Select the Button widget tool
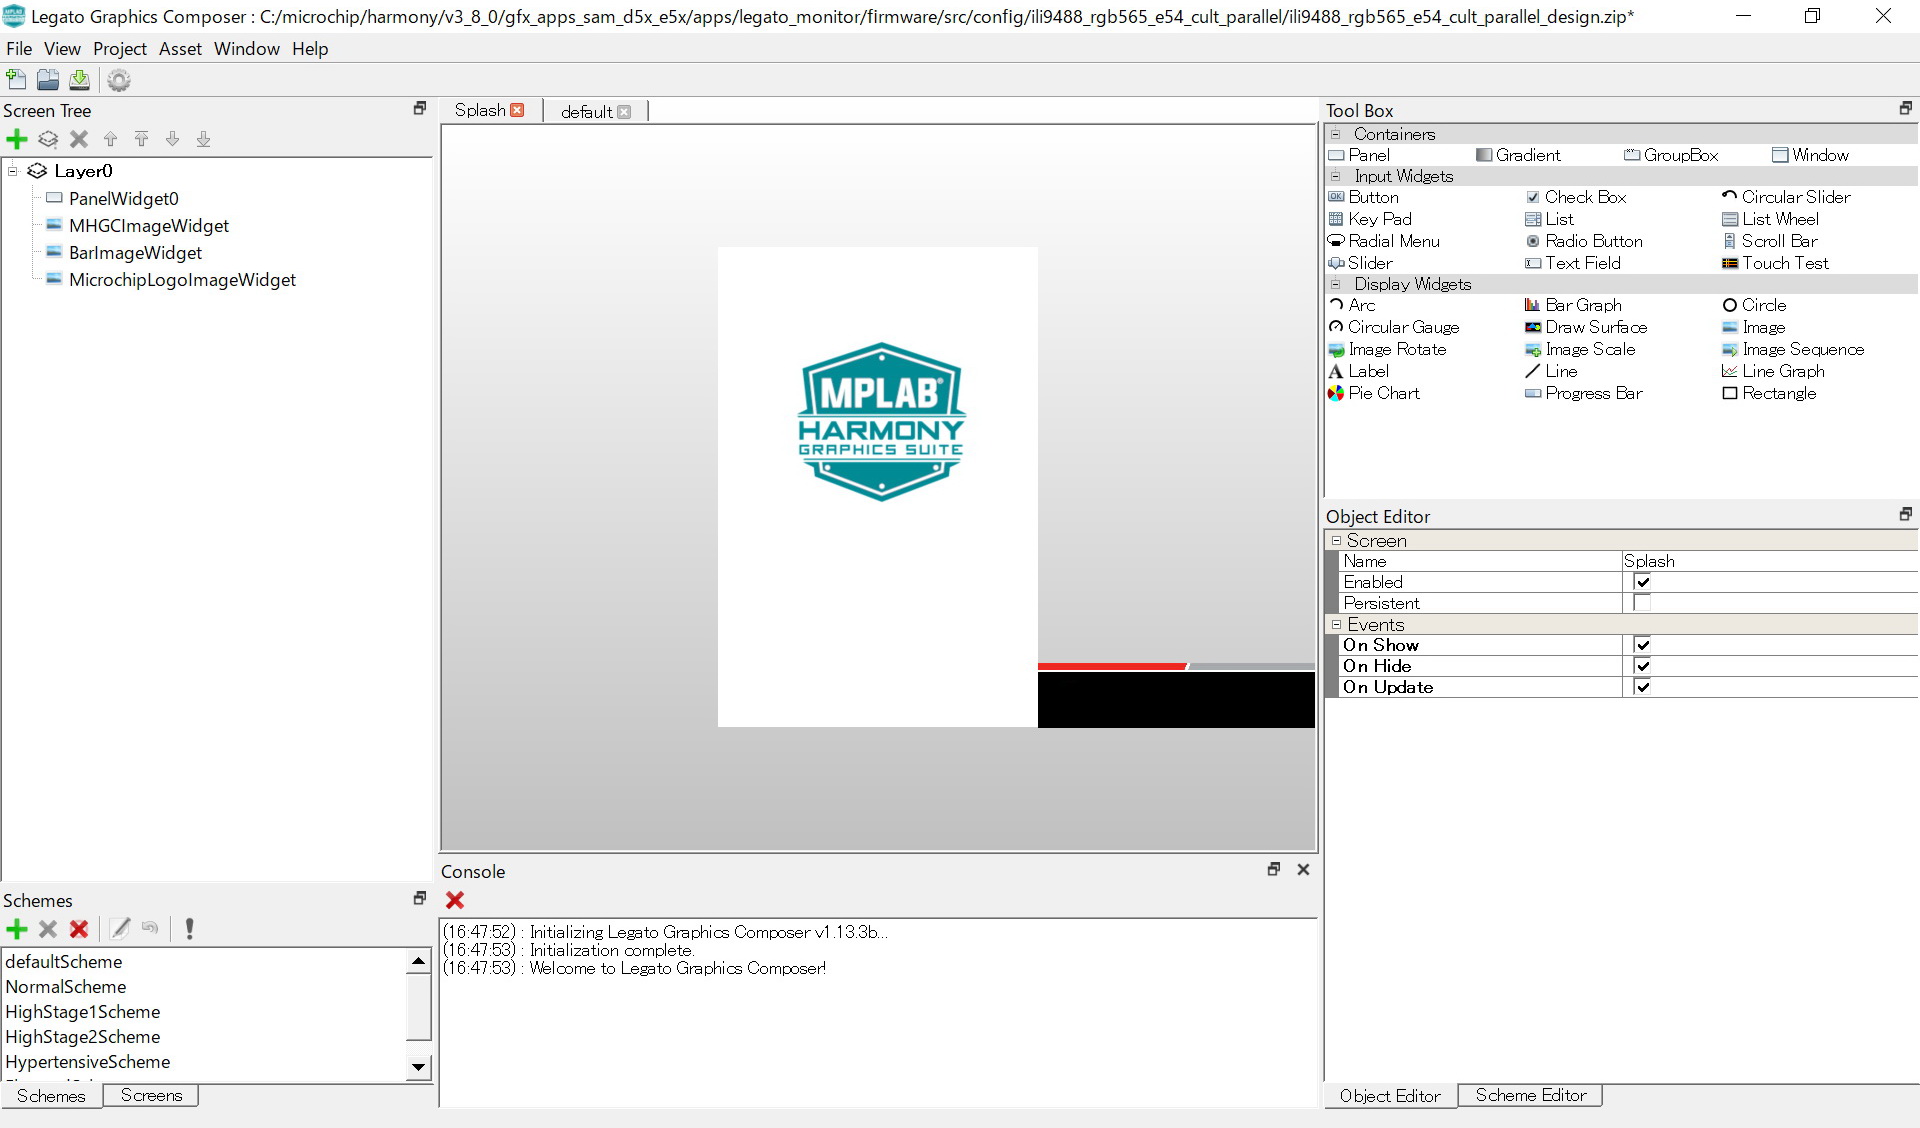Viewport: 1920px width, 1128px height. [1363, 197]
